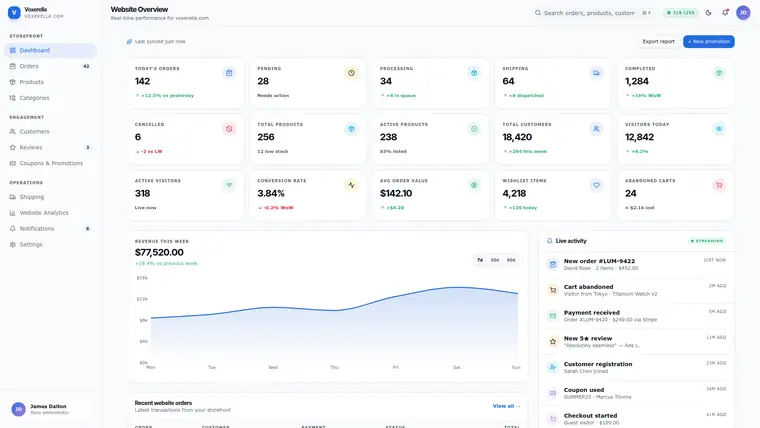Click the $77,520.00 revenue value
Viewport: 760px width, 428px height.
(159, 253)
